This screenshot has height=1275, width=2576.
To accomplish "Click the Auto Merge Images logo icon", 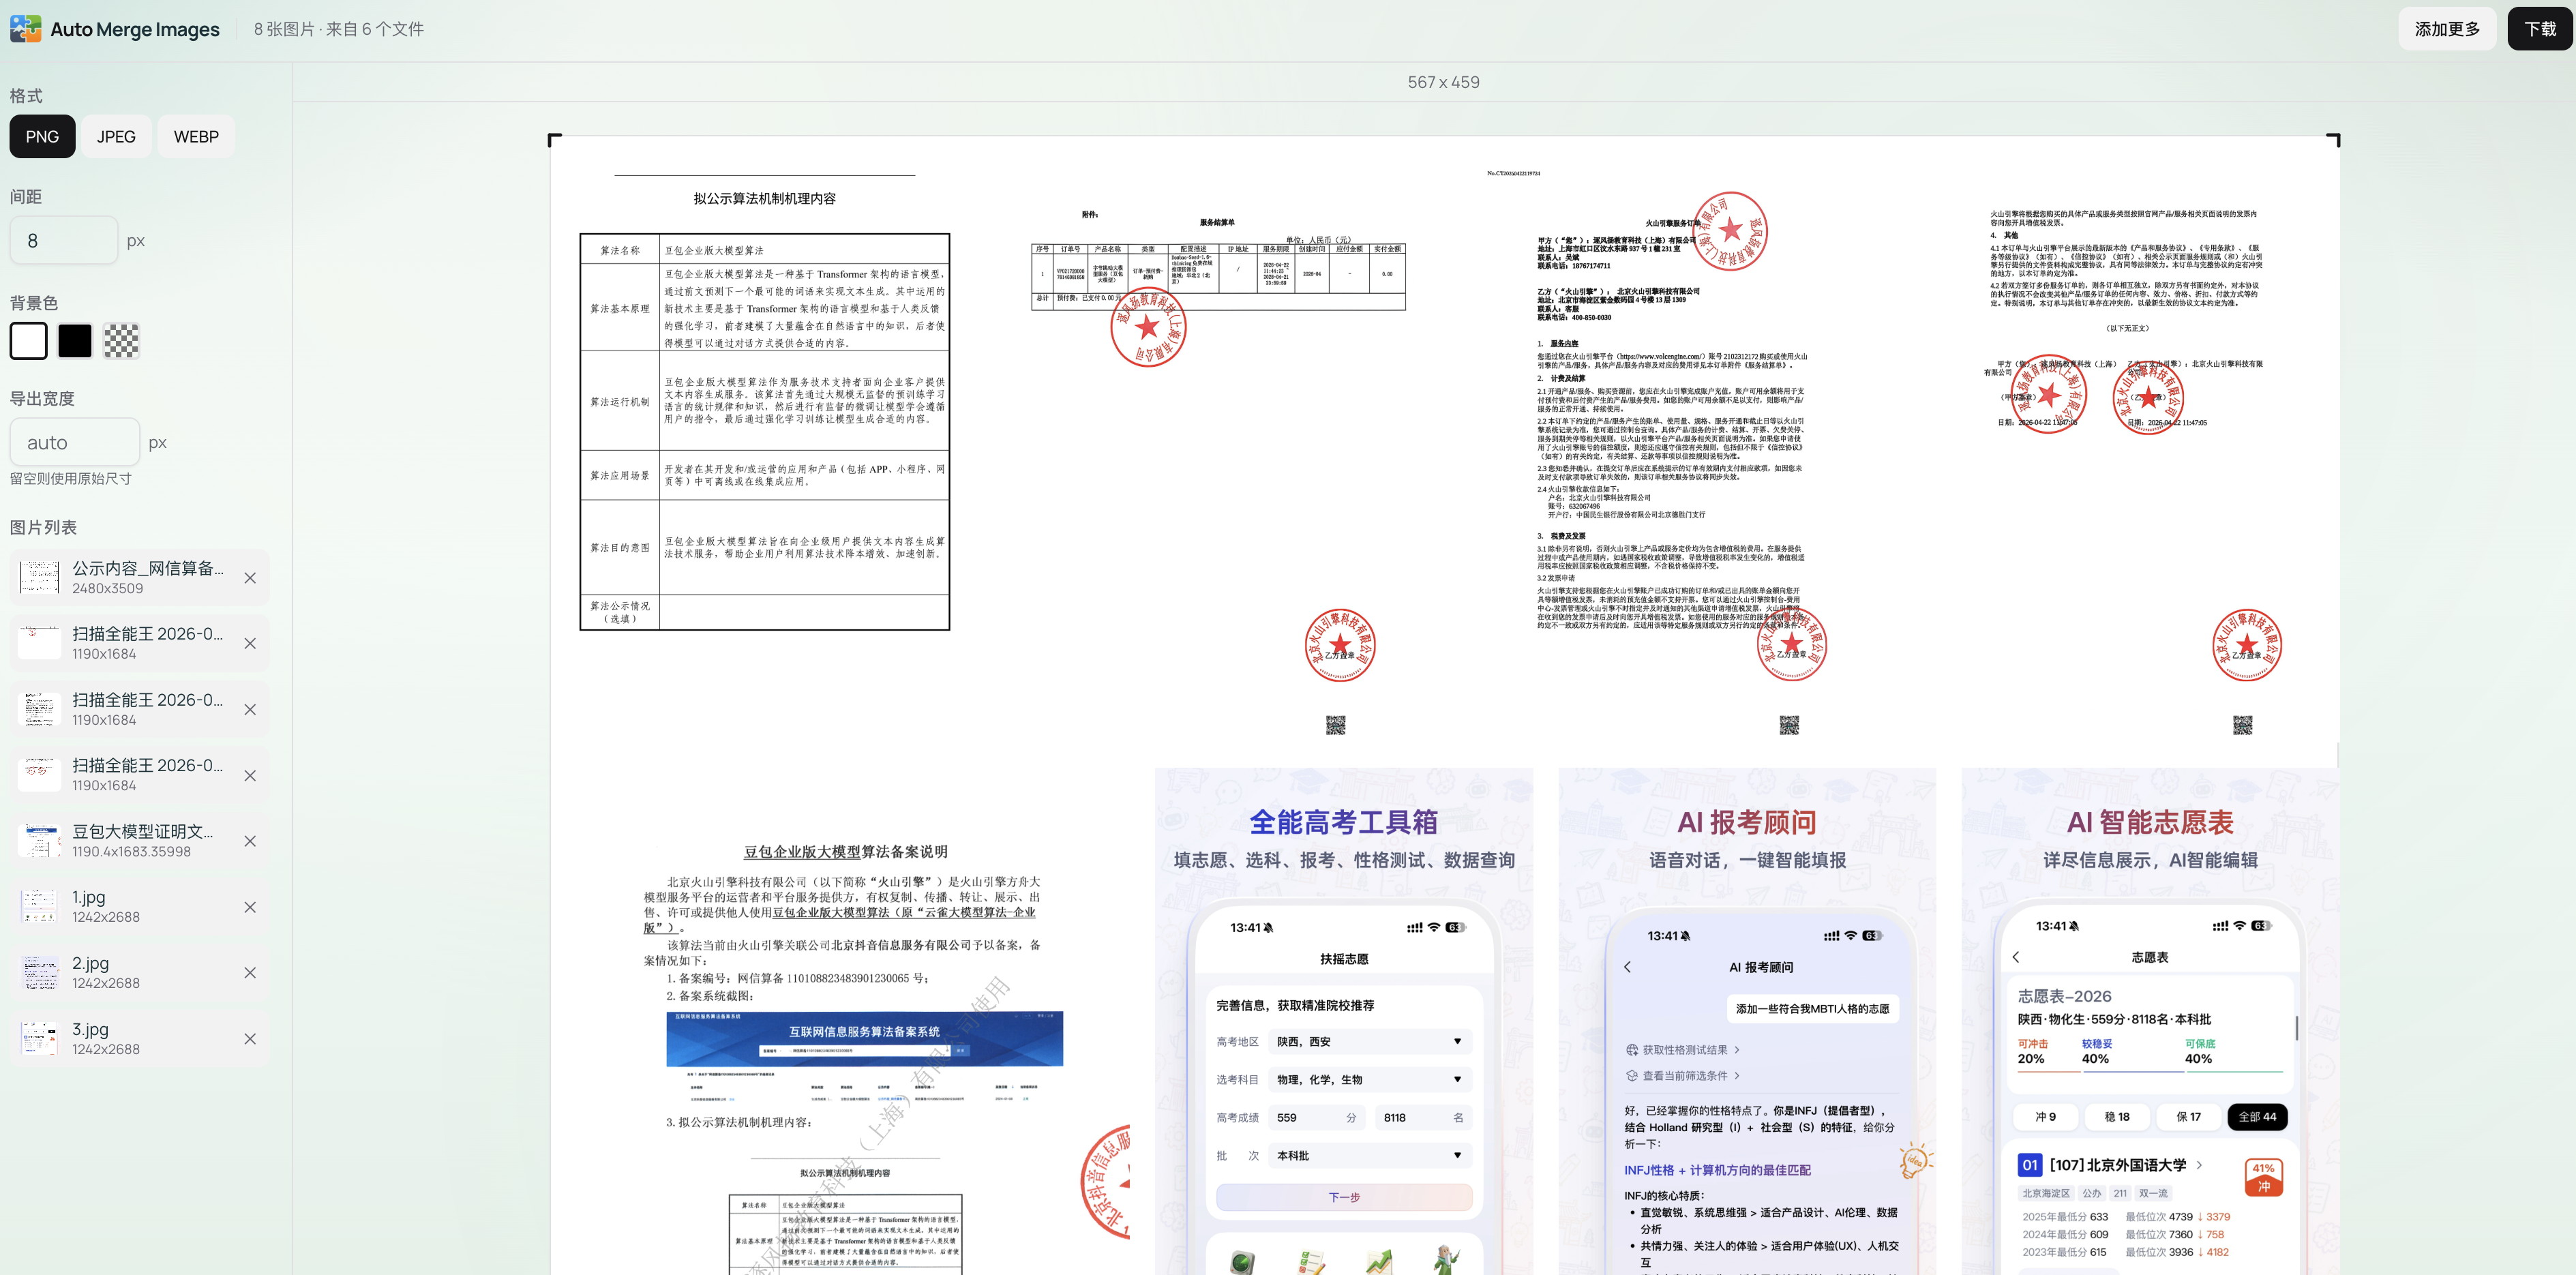I will (x=25, y=29).
